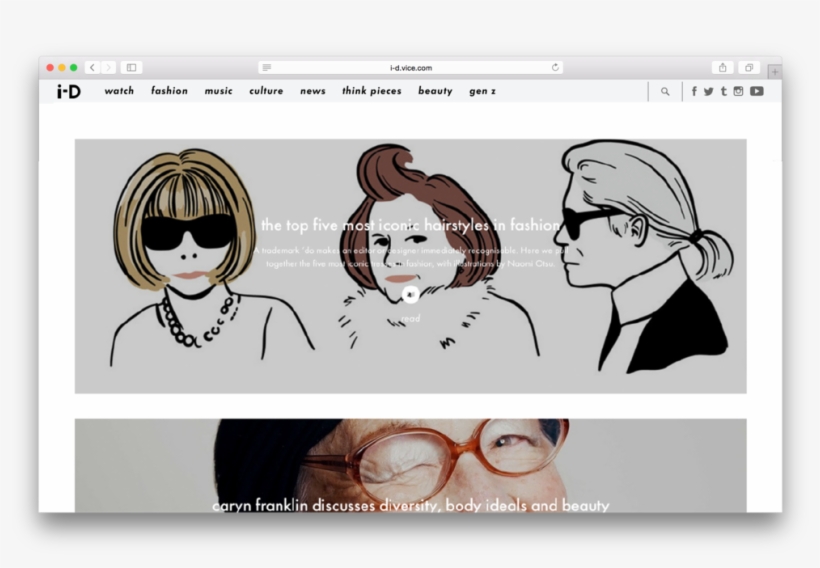Toggle the Safari sidebar button
820x568 pixels.
[x=131, y=67]
